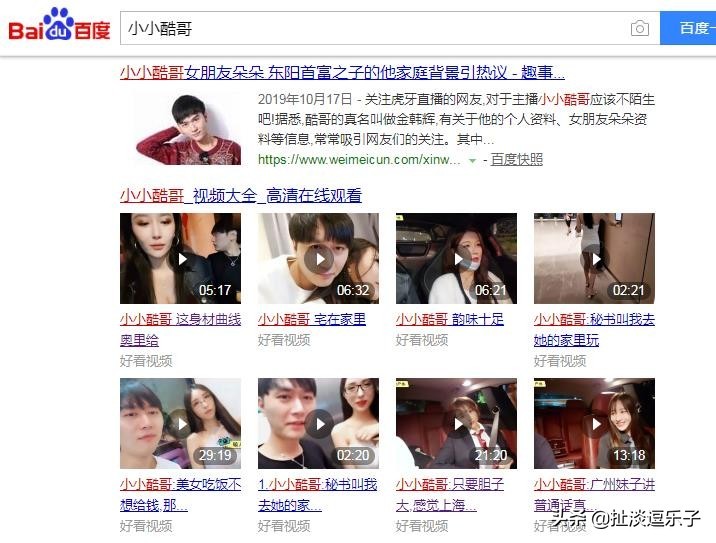Open the 这身材曲线奥里给 video title
Screen dimensions: 716x543
click(180, 330)
